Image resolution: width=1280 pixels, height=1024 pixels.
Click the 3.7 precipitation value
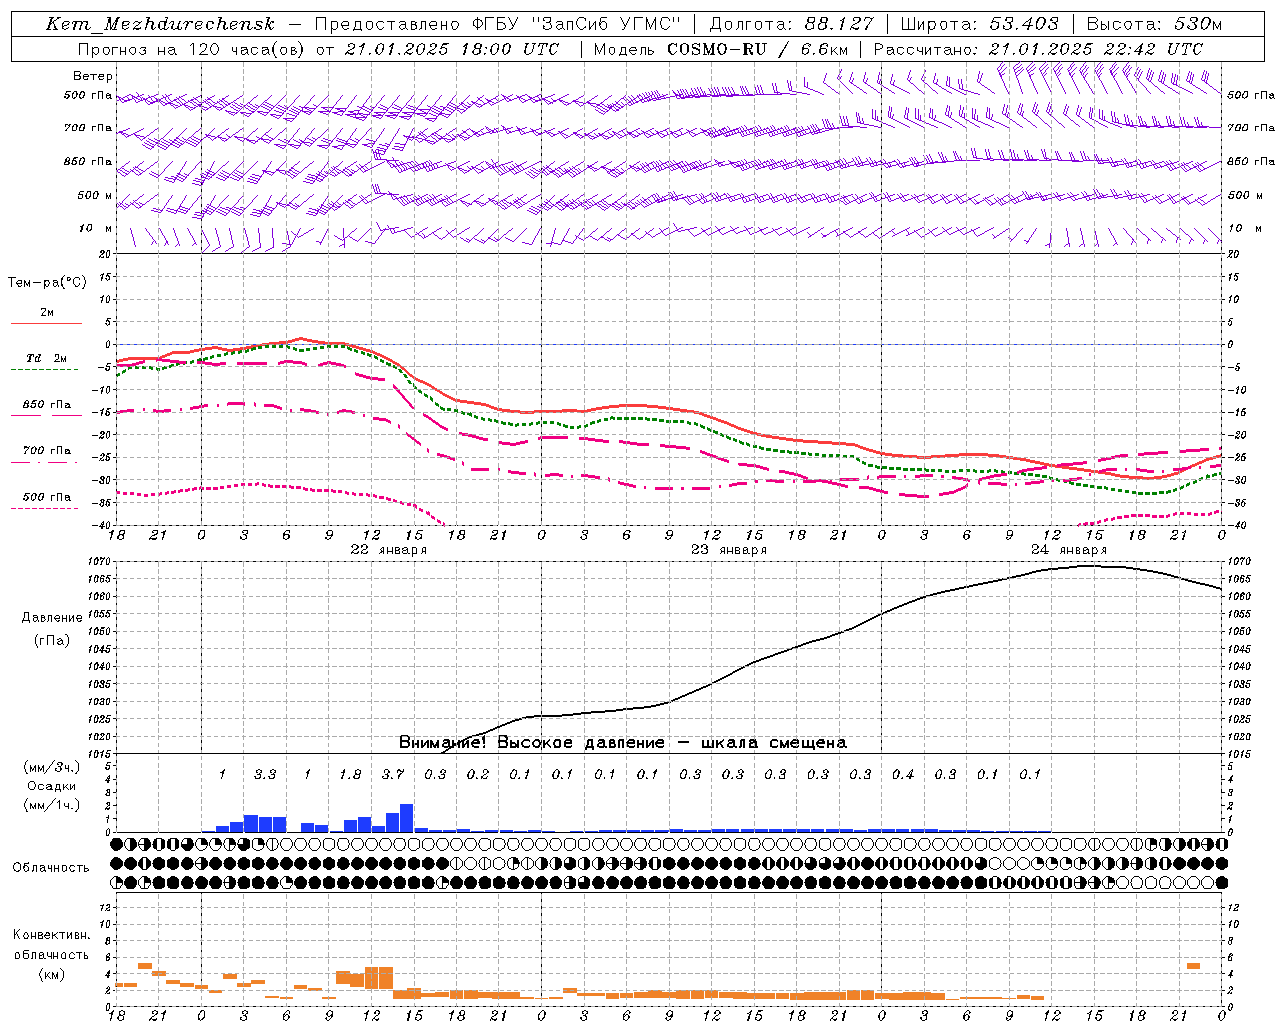click(x=393, y=775)
